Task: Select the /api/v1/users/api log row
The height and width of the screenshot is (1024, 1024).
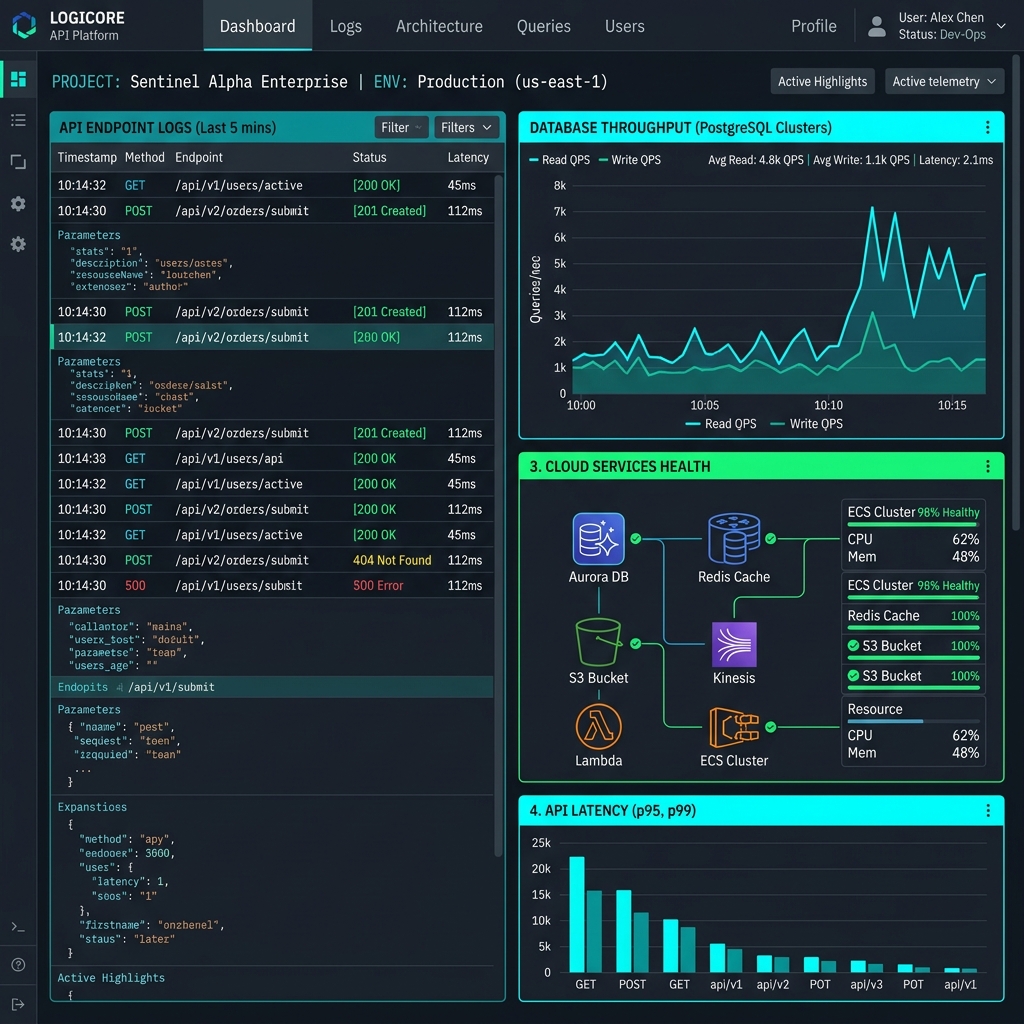Action: click(272, 458)
